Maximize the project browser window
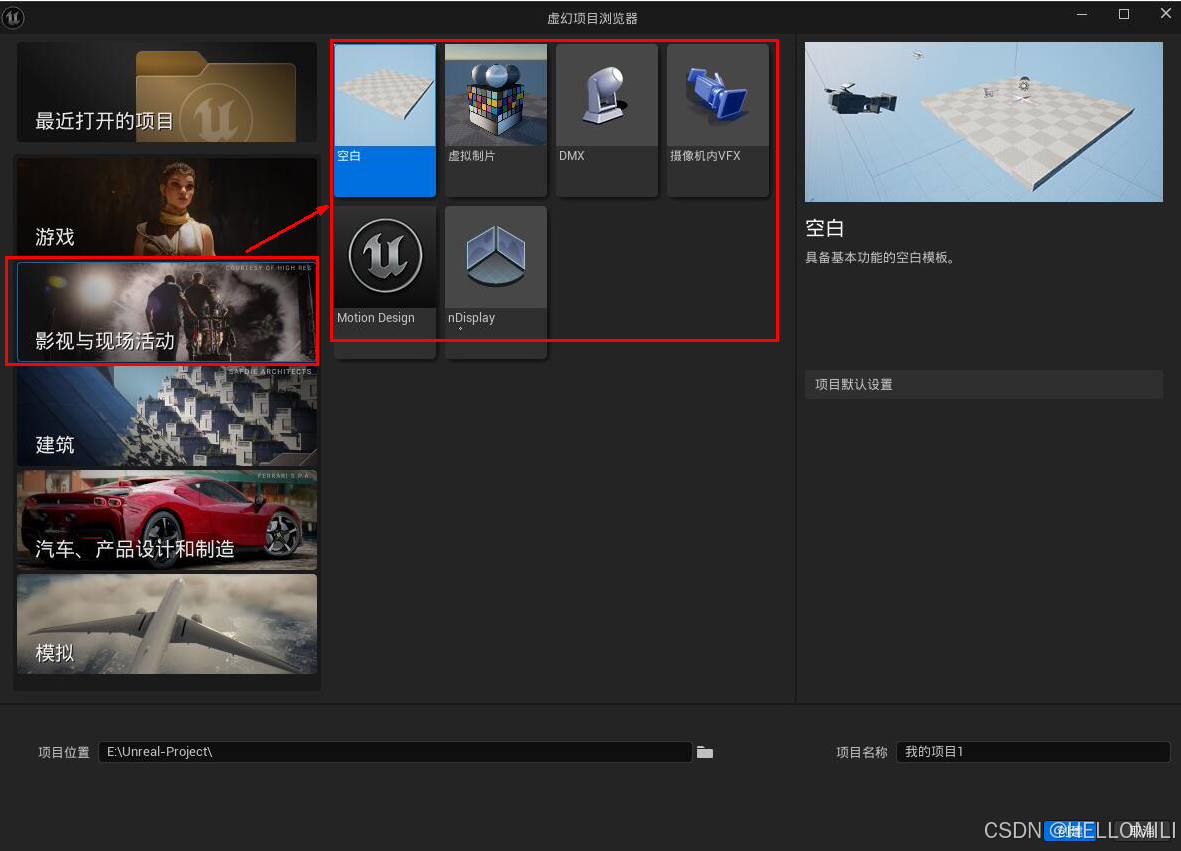The width and height of the screenshot is (1181, 851). coord(1124,14)
